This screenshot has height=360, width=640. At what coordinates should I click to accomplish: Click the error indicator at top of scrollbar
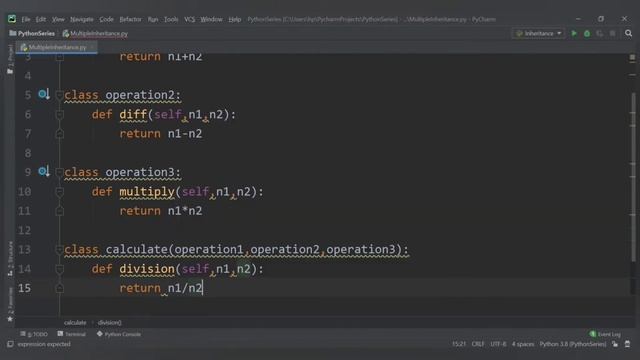pos(632,58)
